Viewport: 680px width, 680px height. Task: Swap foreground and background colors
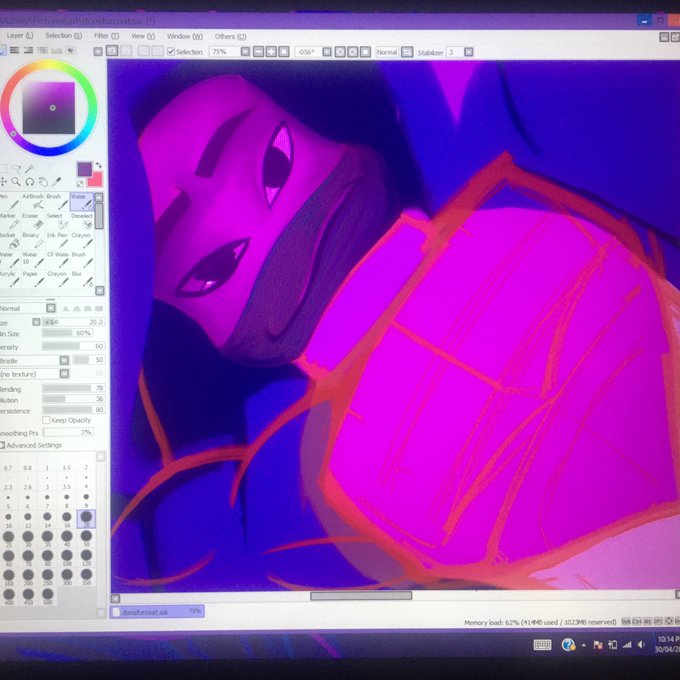(98, 165)
